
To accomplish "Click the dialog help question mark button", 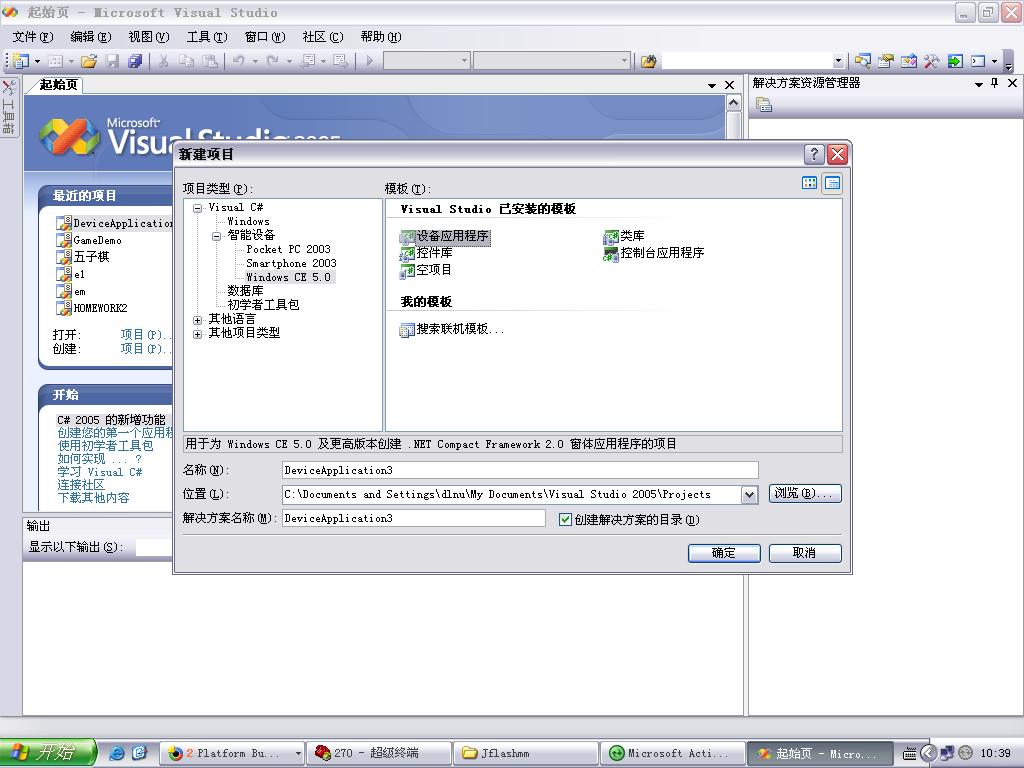I will point(814,154).
